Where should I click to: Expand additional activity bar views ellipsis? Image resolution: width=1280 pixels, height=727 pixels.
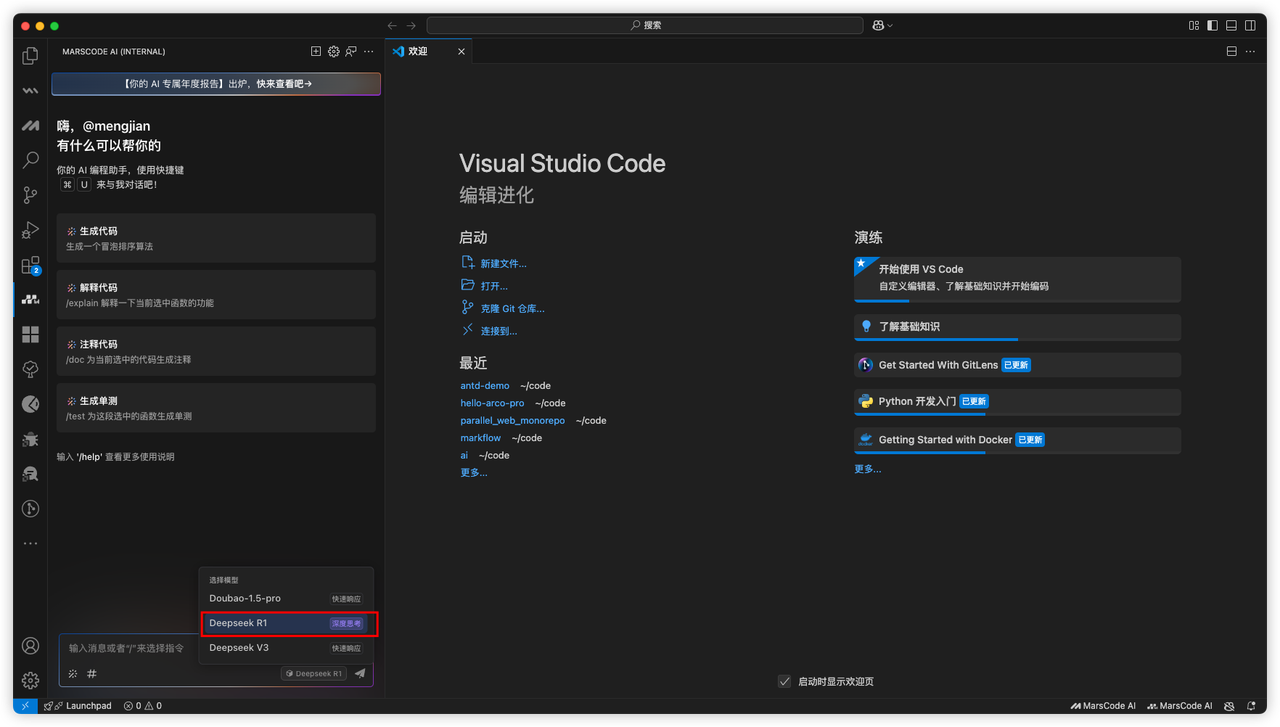click(30, 544)
